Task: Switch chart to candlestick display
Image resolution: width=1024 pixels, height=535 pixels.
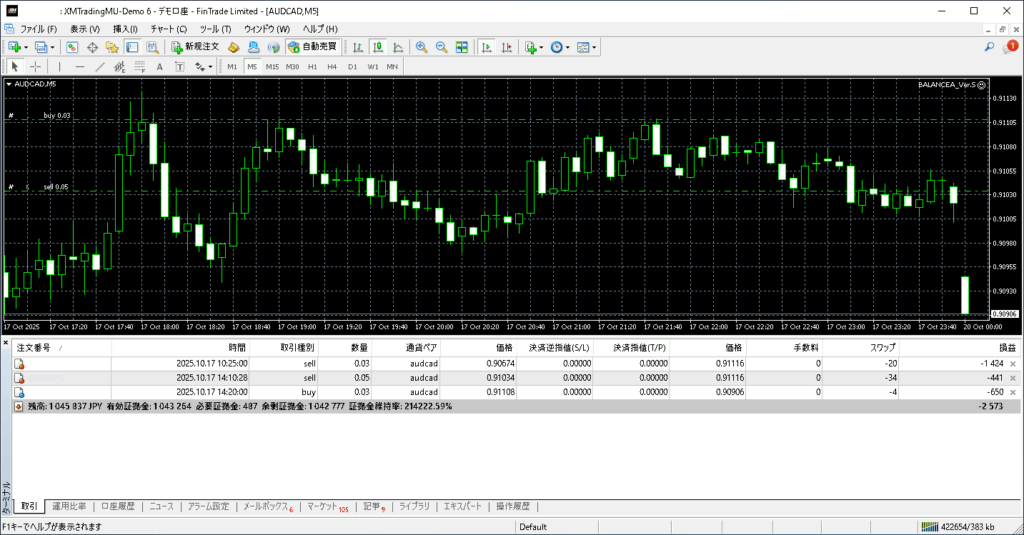Action: [x=379, y=47]
